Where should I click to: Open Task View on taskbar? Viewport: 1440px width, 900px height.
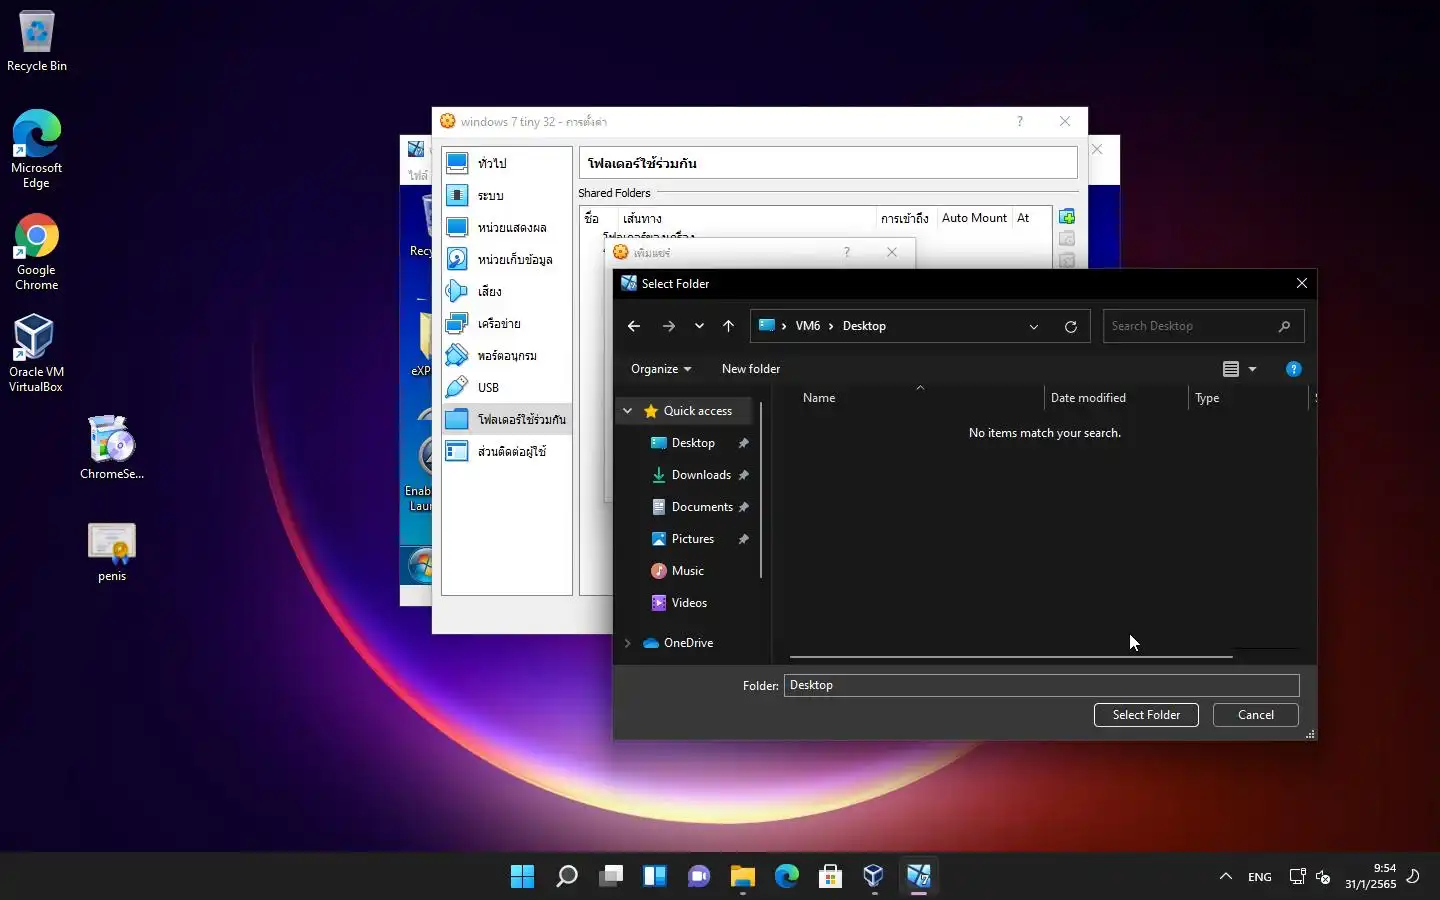tap(610, 877)
